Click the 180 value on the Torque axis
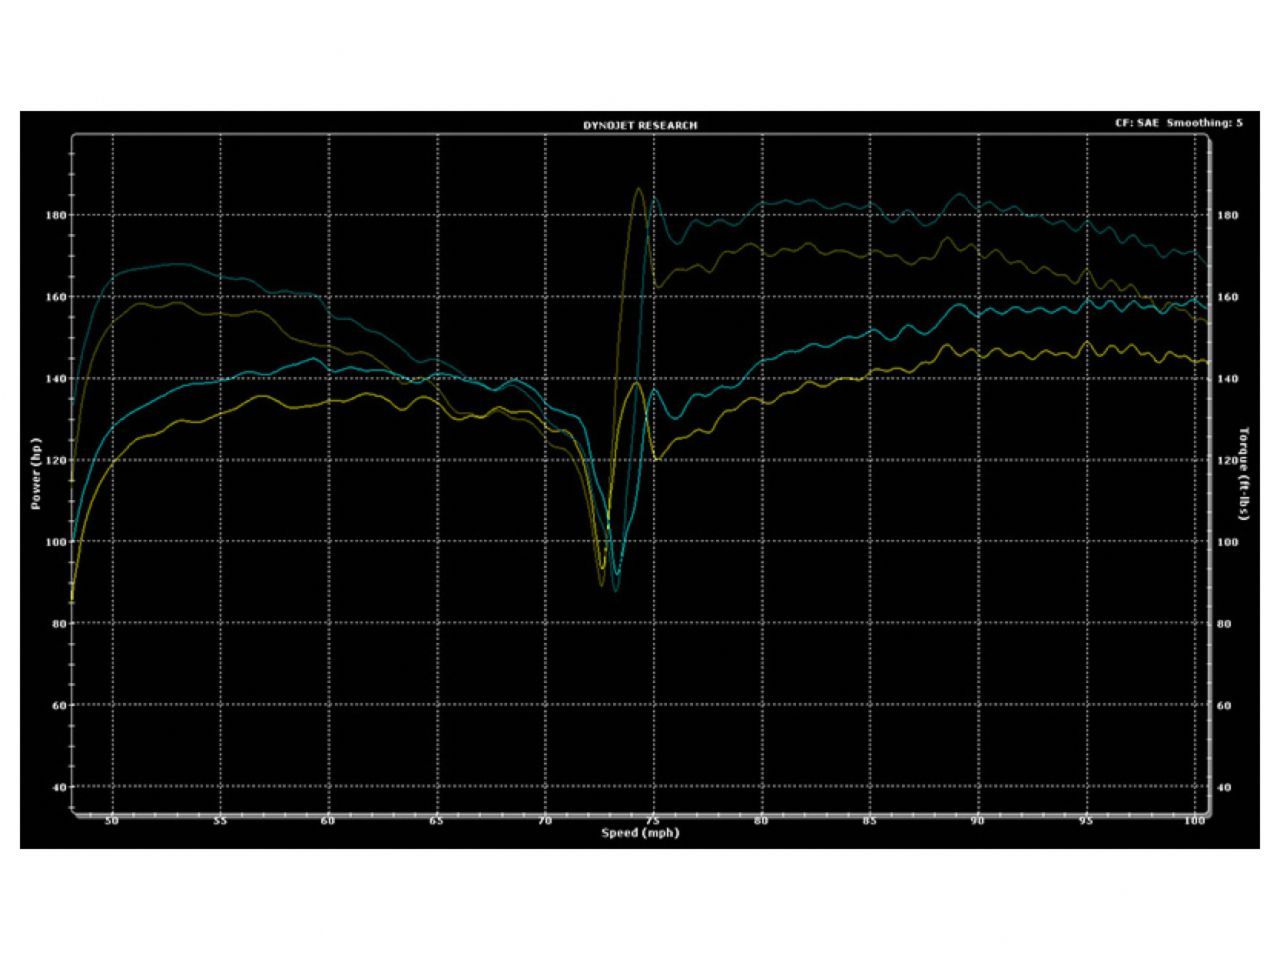The width and height of the screenshot is (1280, 960). click(x=1227, y=216)
